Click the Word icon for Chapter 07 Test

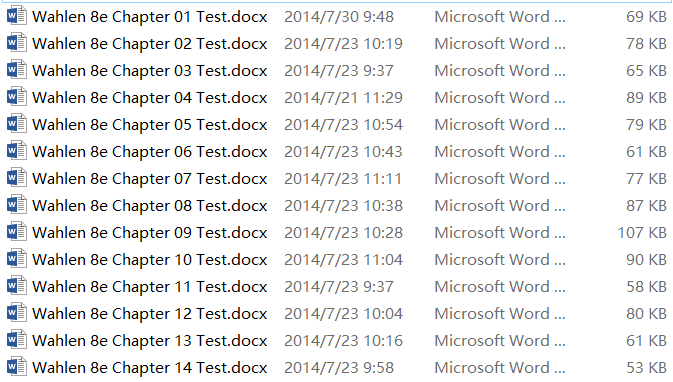(17, 178)
